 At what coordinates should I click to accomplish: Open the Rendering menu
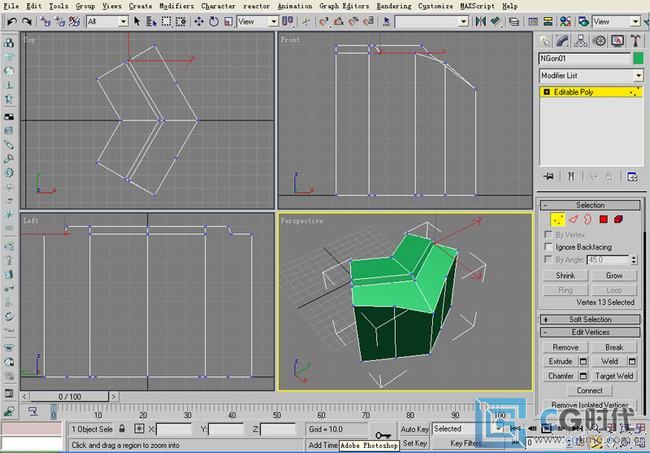click(394, 6)
